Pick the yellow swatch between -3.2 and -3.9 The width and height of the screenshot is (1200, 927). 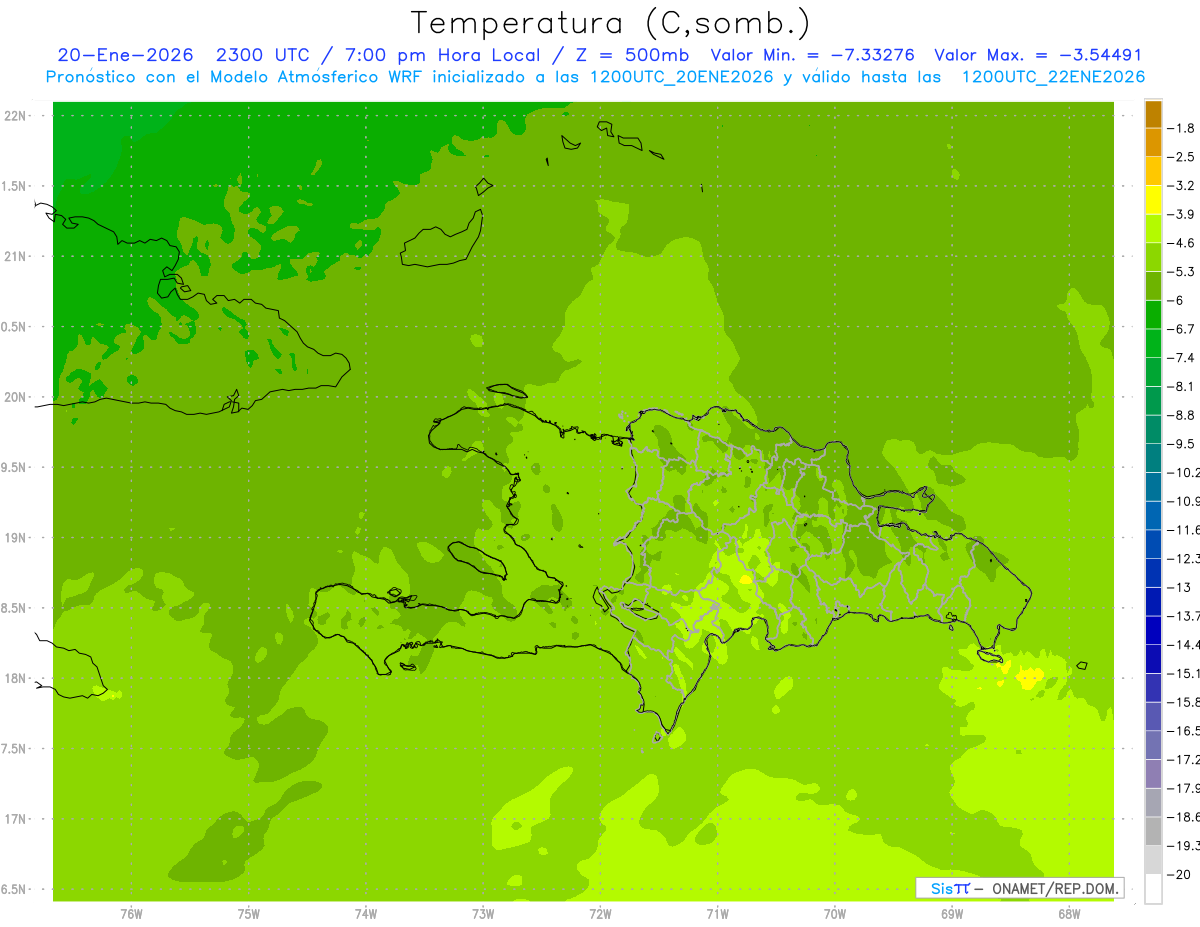coord(1153,200)
